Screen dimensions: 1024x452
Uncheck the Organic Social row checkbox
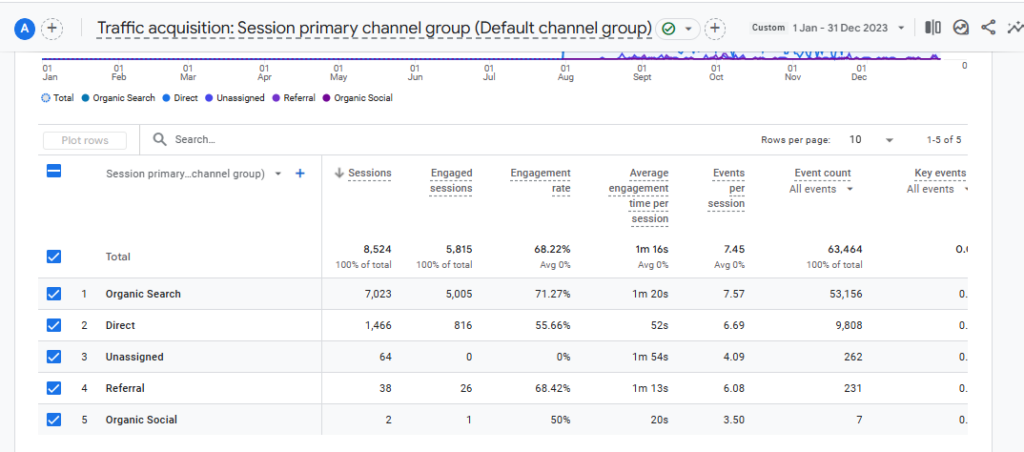(54, 419)
